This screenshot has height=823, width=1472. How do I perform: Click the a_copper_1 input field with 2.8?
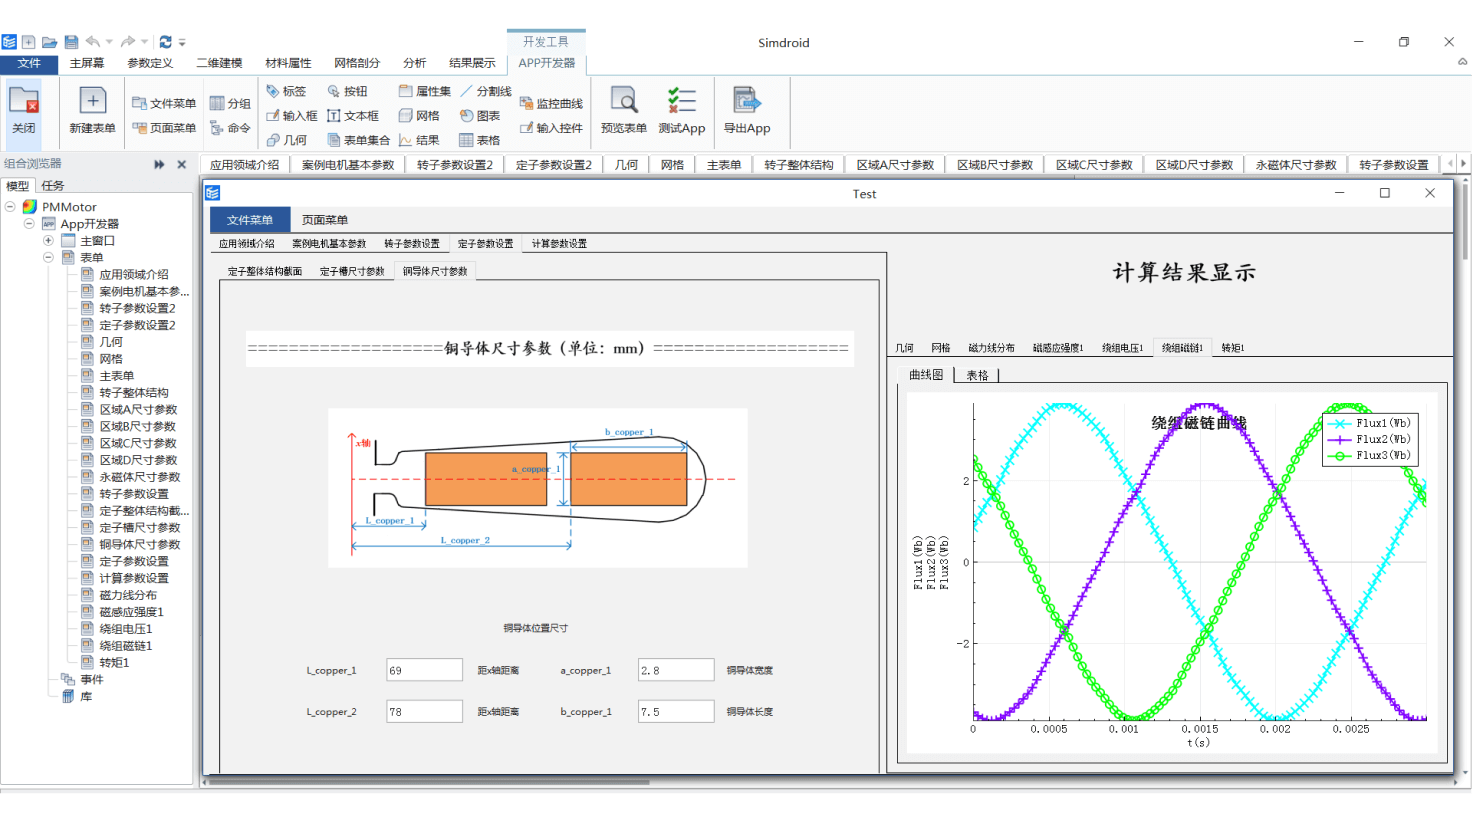[x=676, y=670]
